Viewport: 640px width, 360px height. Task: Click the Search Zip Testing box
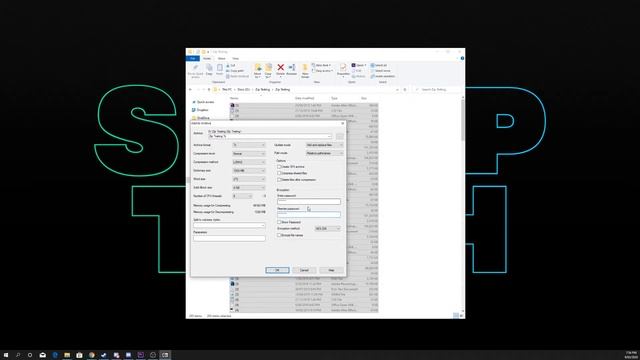[439, 89]
